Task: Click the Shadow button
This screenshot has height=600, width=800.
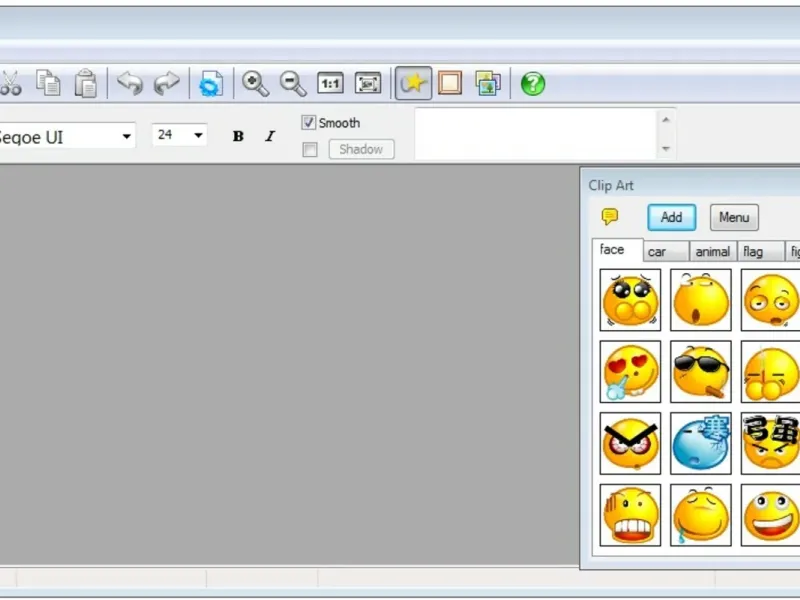Action: [x=361, y=149]
